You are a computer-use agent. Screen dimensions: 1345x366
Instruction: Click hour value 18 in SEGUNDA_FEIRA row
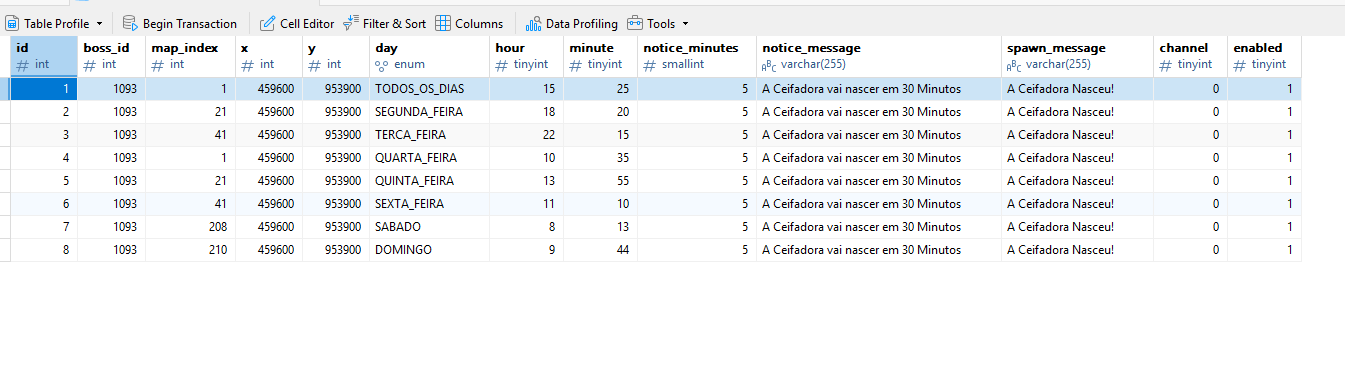pyautogui.click(x=526, y=111)
